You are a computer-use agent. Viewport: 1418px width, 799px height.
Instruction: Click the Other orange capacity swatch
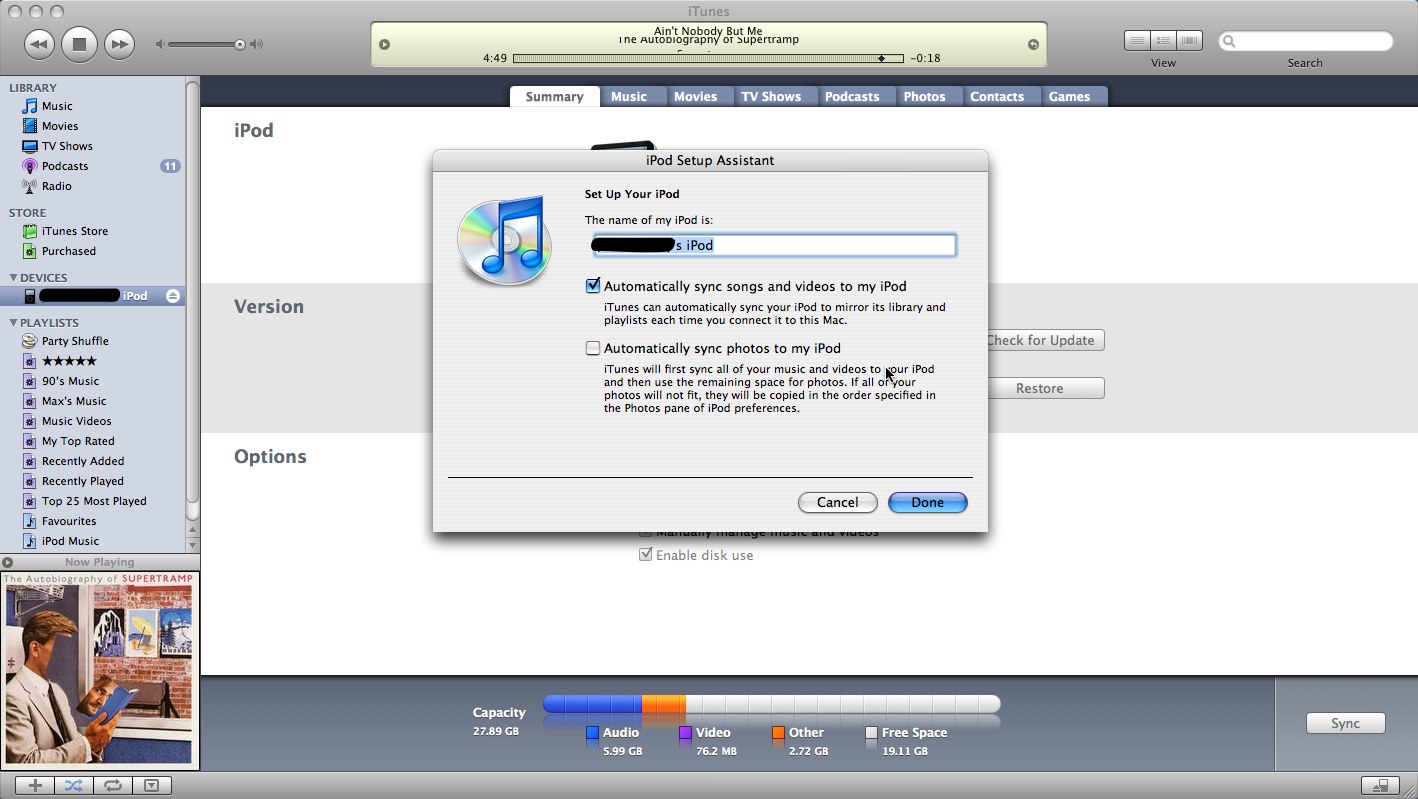pos(778,733)
